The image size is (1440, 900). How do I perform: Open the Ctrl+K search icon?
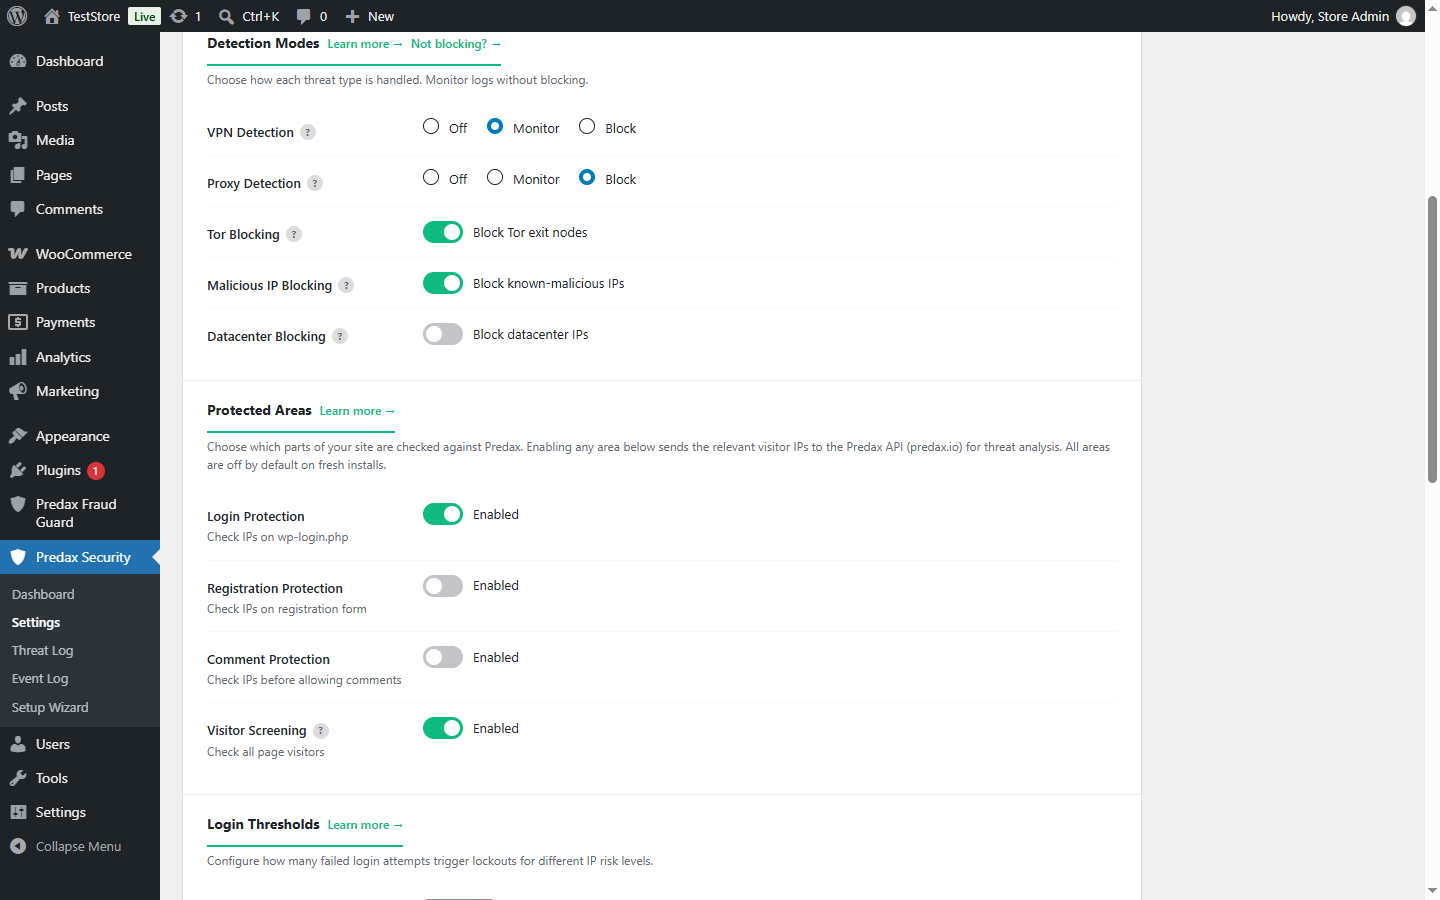(227, 16)
